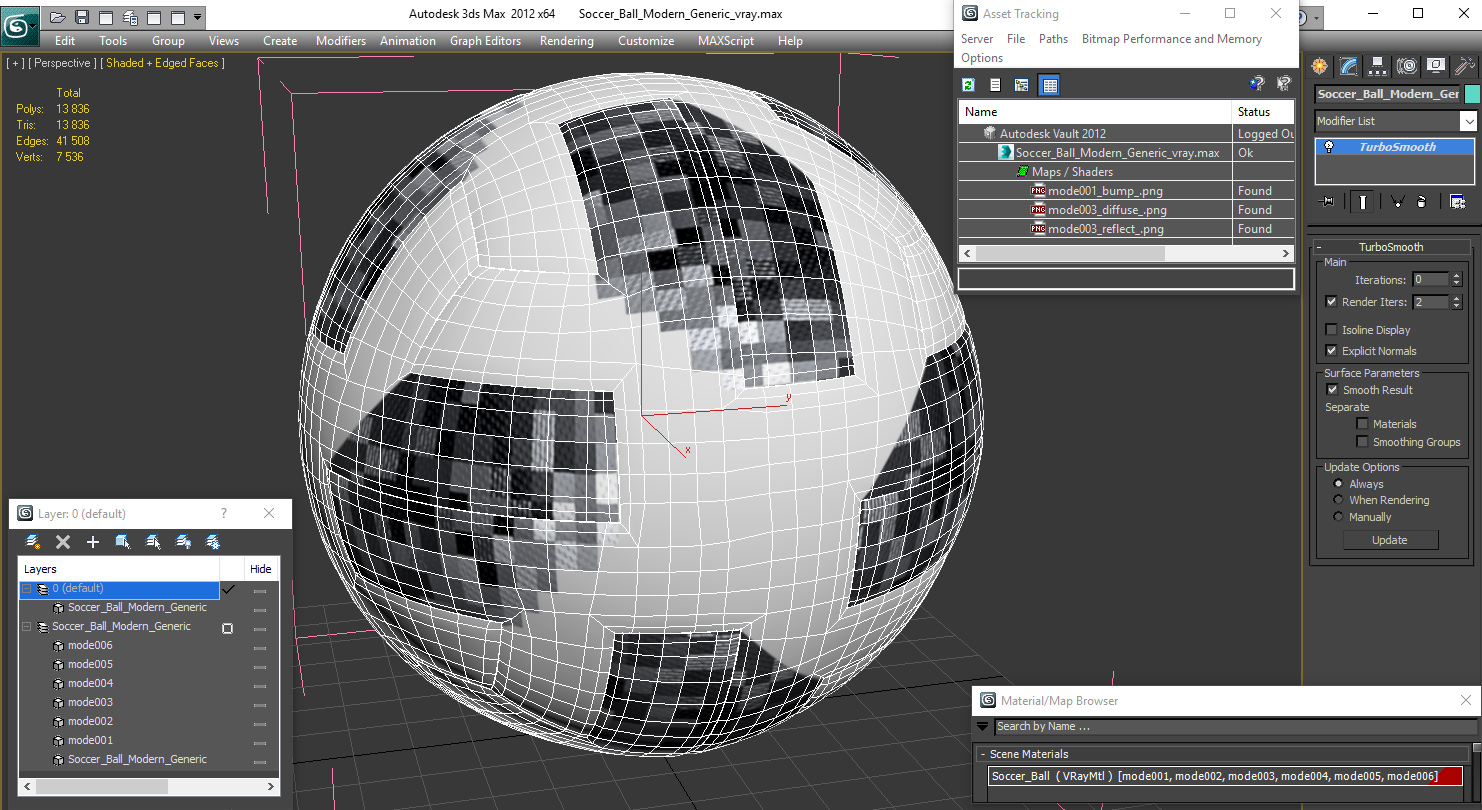Viewport: 1482px width, 810px height.
Task: Select Always update option radio
Action: [1338, 484]
